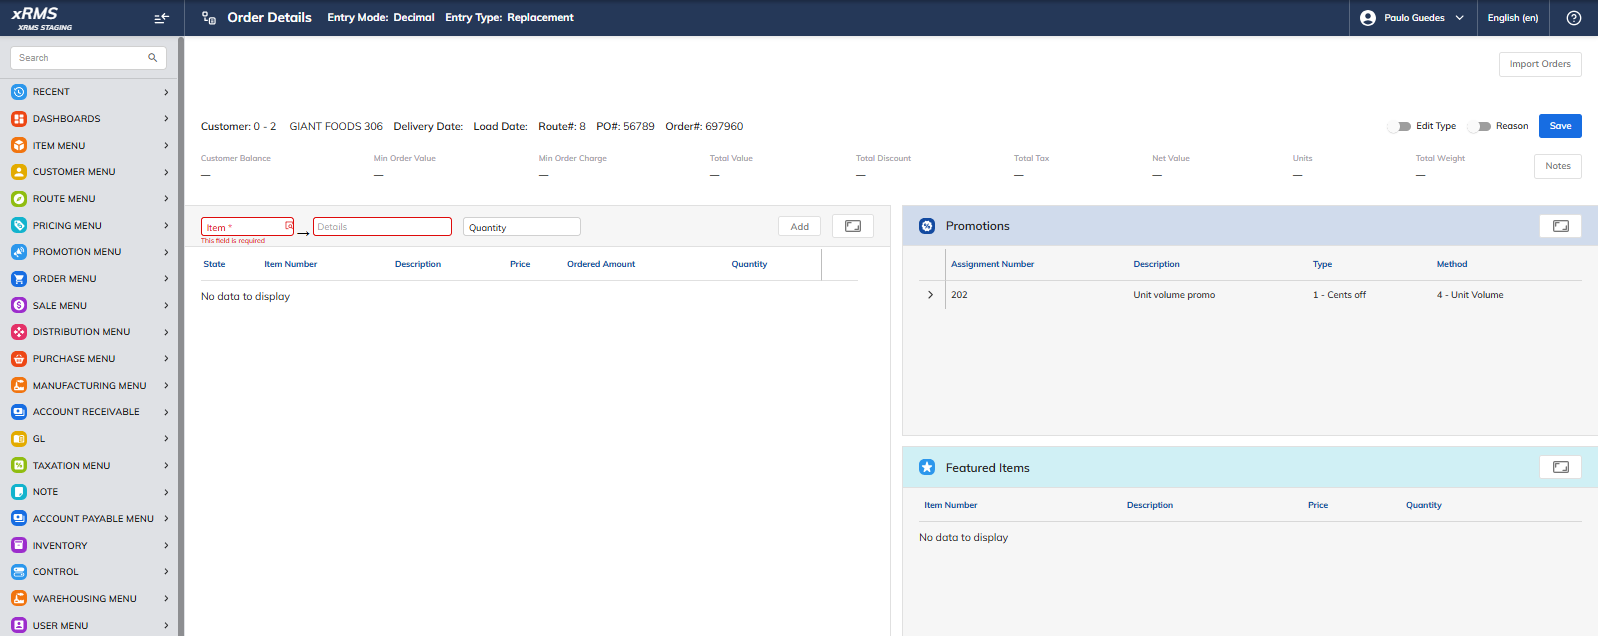The image size is (1598, 636).
Task: Click the Purchase Menu basket icon
Action: tap(19, 359)
